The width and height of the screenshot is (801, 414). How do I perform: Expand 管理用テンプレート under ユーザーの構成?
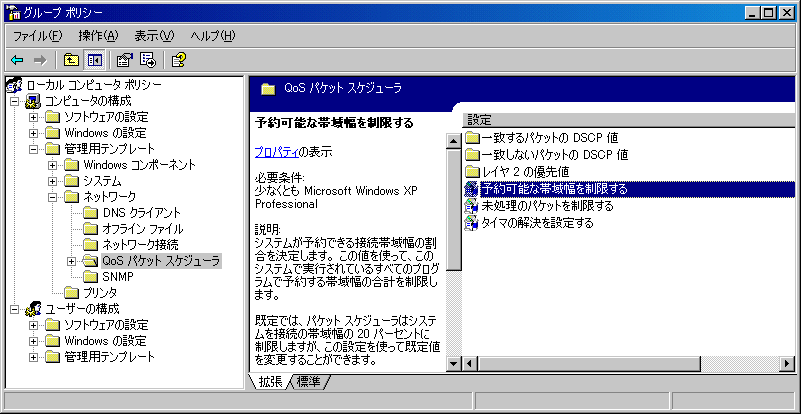[34, 357]
